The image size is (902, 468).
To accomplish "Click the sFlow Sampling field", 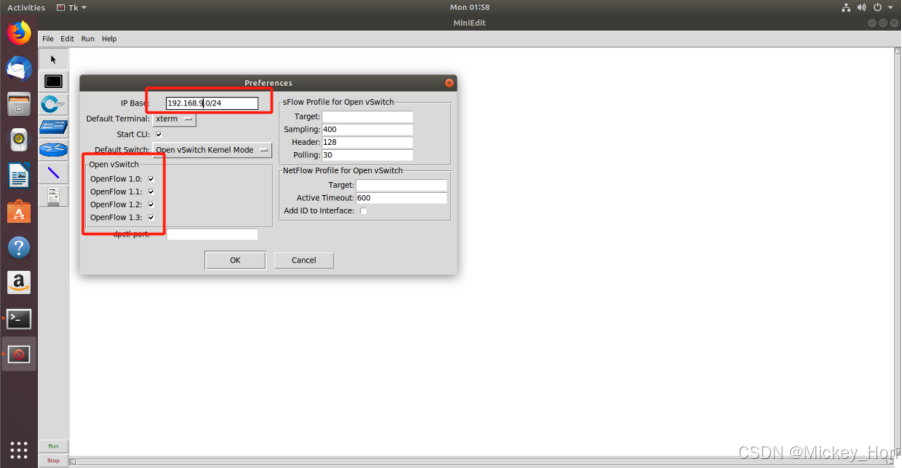I will 368,129.
